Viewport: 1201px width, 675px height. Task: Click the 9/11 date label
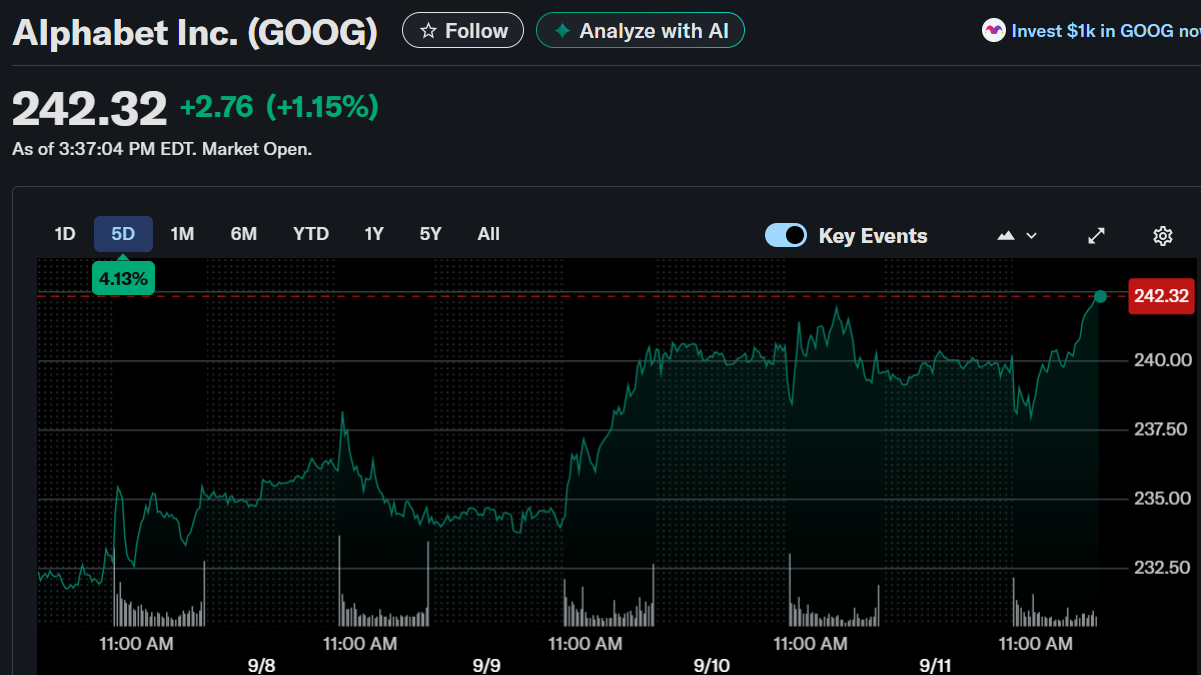[937, 665]
